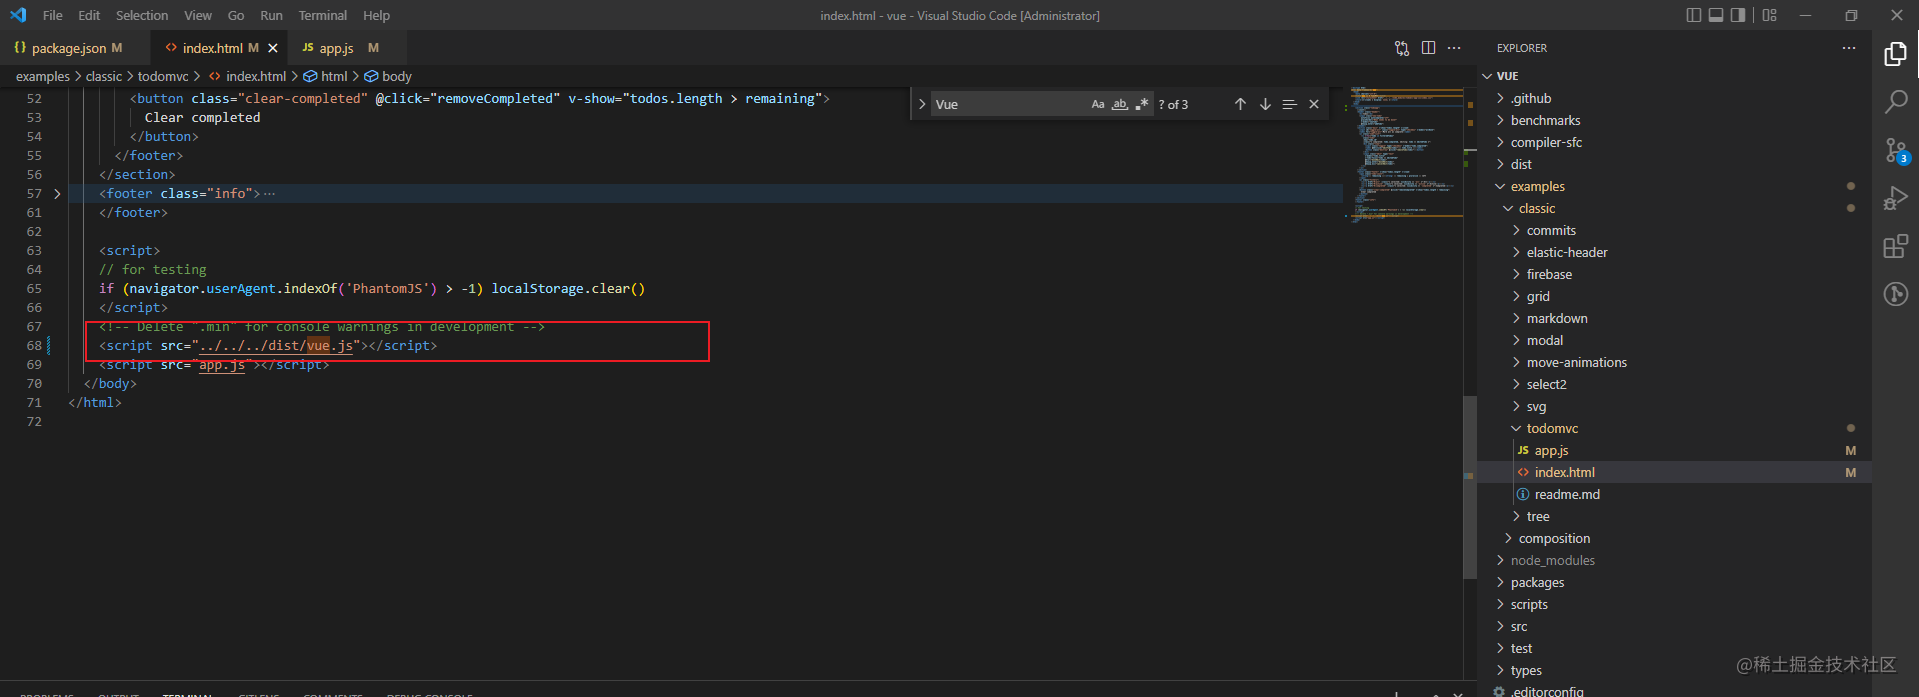The width and height of the screenshot is (1919, 697).
Task: Open the Source Control view with the 3 badge
Action: 1895,150
